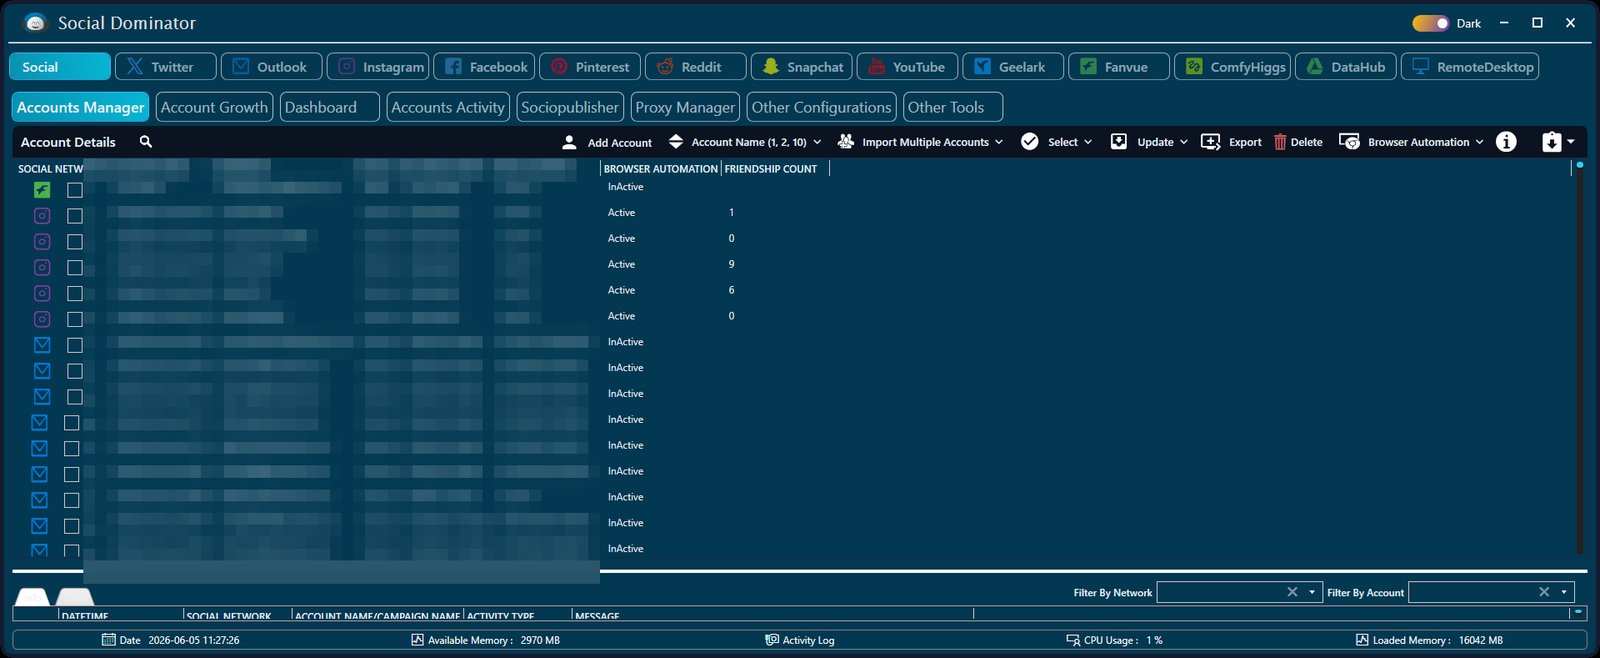
Task: Tick checkbox of row with friendship count 6
Action: click(x=75, y=293)
